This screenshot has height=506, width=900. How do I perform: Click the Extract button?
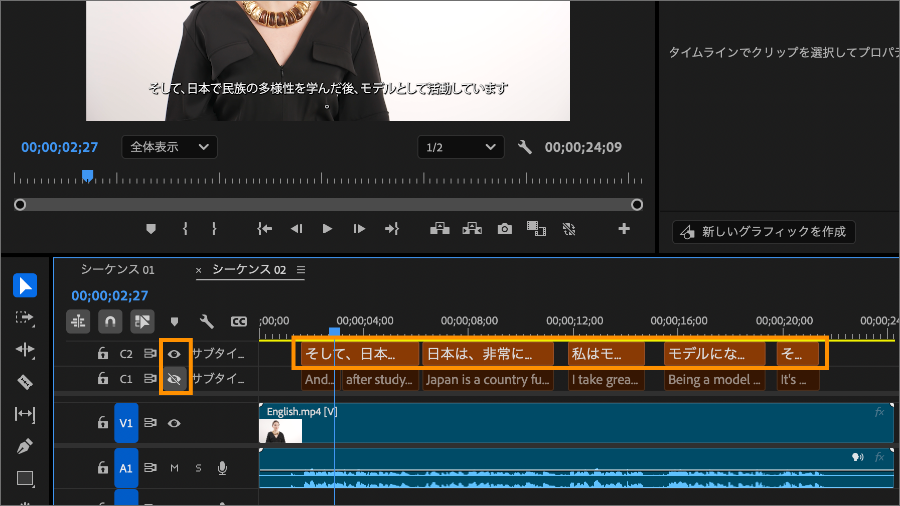[x=472, y=229]
